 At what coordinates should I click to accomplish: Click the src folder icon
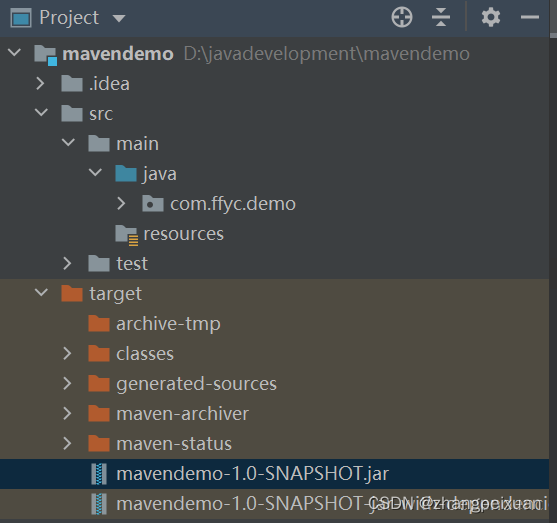(x=72, y=113)
